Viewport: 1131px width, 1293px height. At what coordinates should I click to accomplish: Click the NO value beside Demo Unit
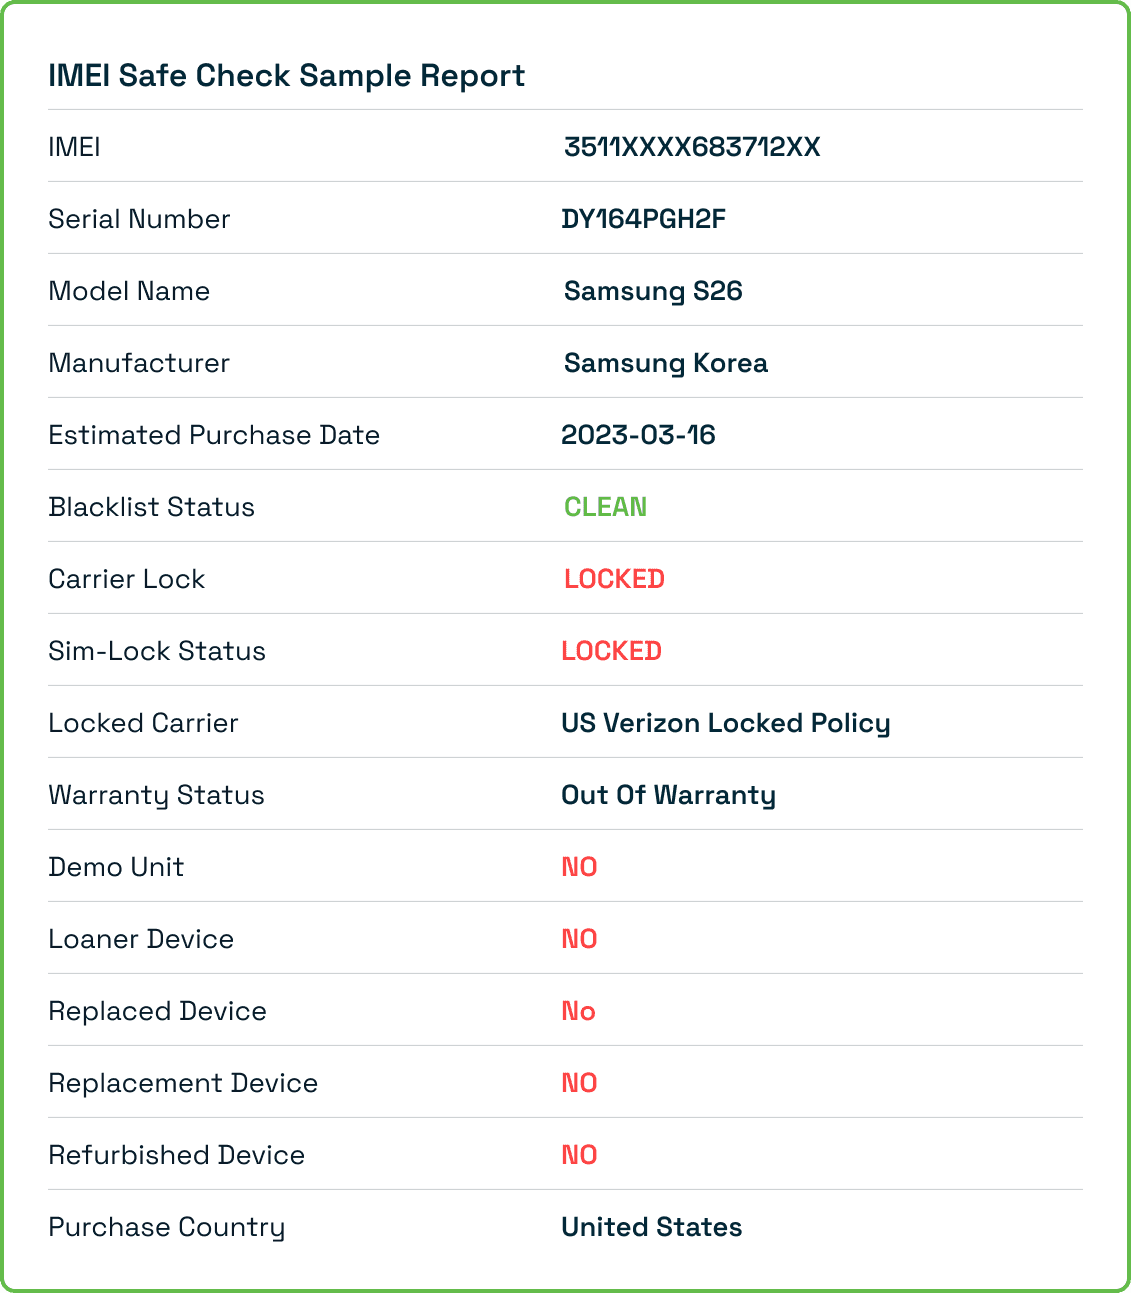pyautogui.click(x=579, y=867)
